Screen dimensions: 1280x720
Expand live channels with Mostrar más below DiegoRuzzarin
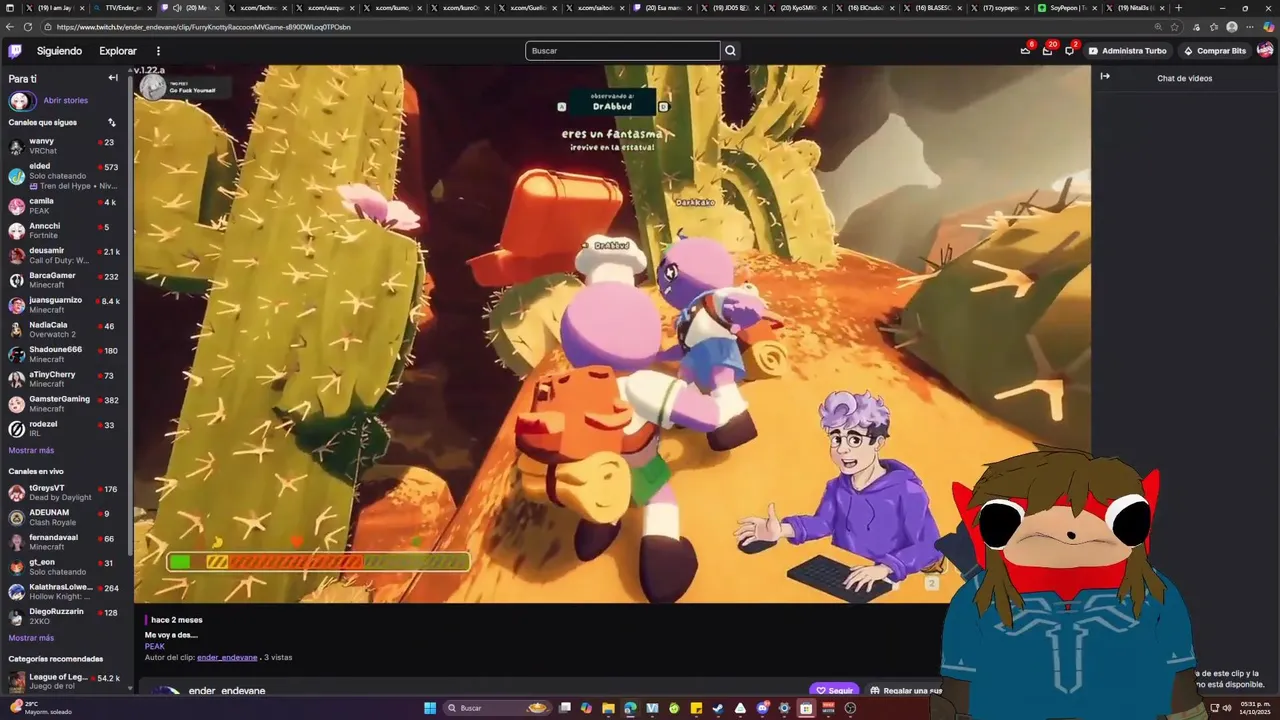31,638
